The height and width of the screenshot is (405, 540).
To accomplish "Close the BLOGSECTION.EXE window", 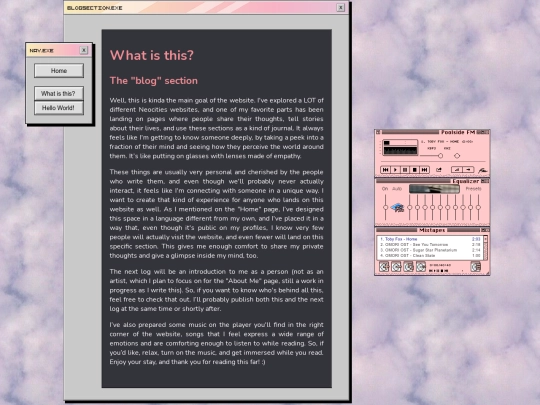I will point(341,8).
